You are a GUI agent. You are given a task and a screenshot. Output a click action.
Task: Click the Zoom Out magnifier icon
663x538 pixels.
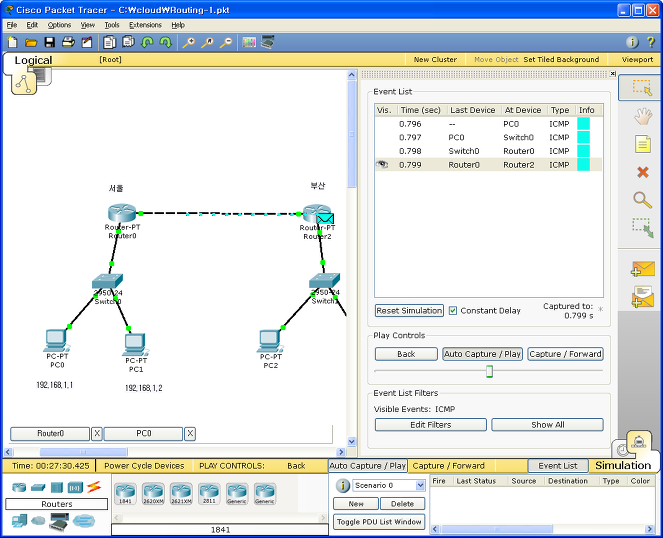tap(226, 42)
